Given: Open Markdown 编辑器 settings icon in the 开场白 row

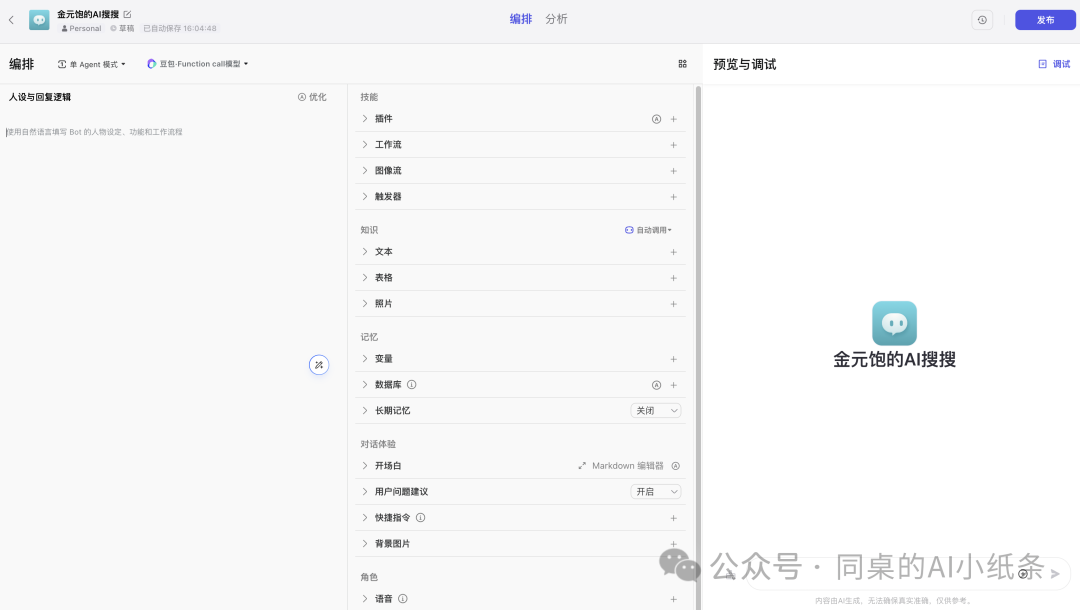Looking at the screenshot, I should (x=675, y=465).
